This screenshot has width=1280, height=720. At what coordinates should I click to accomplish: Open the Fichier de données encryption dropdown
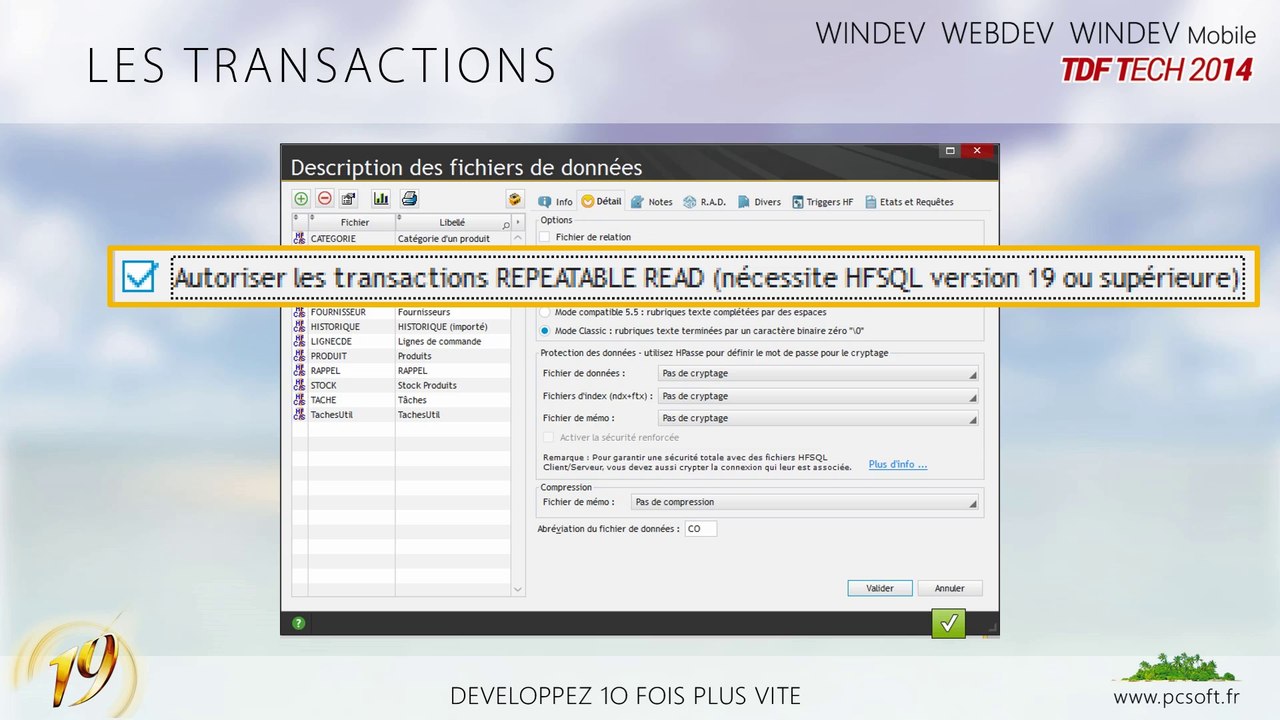(818, 373)
